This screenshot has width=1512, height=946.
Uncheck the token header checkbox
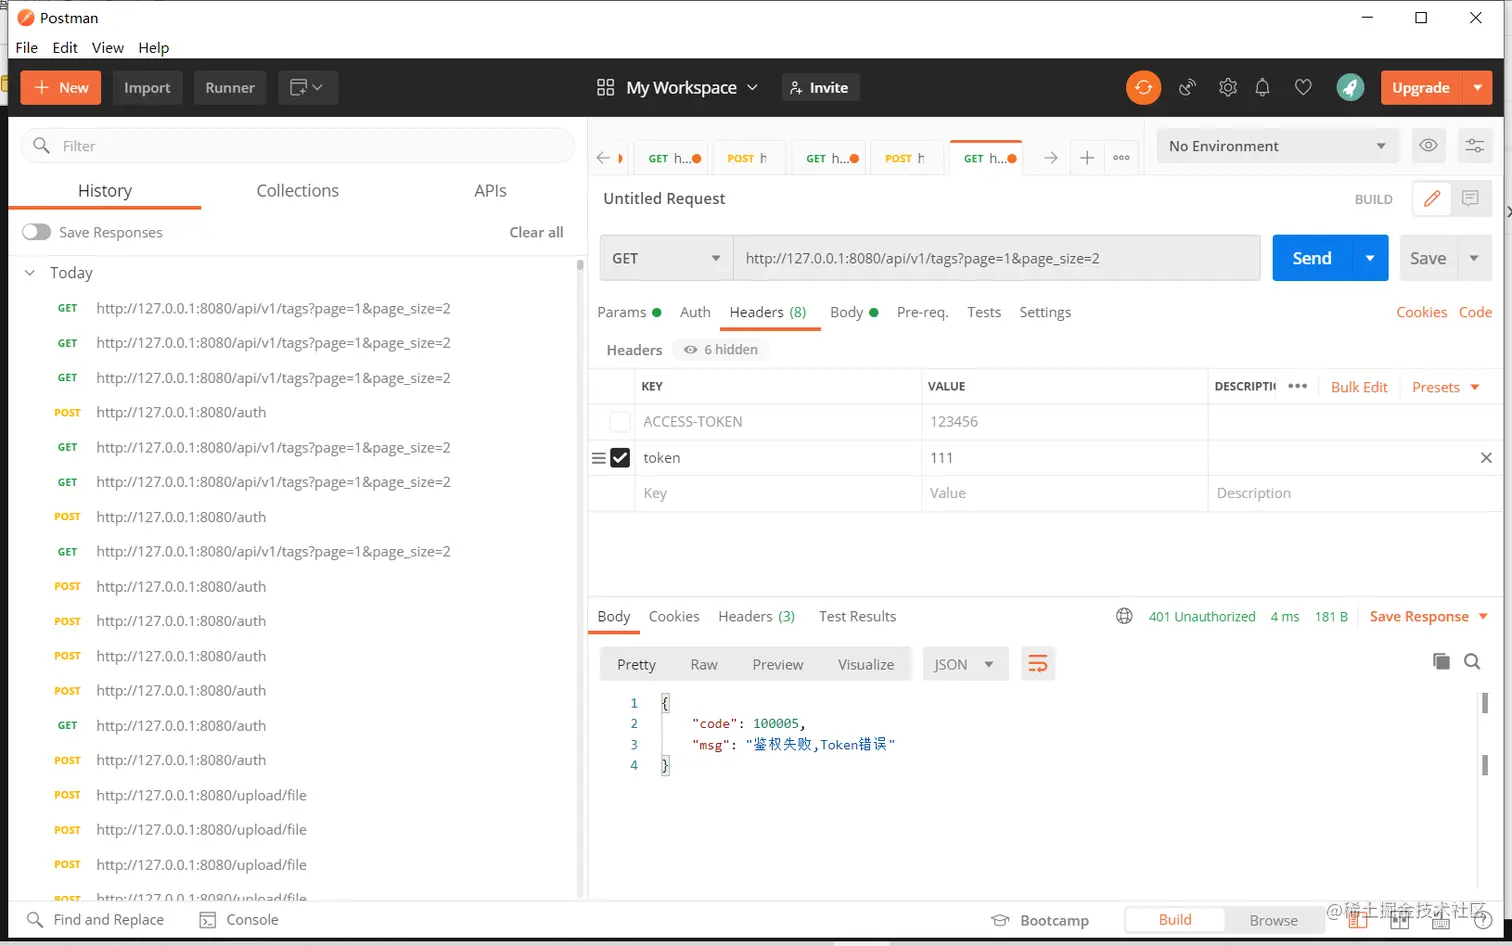620,458
